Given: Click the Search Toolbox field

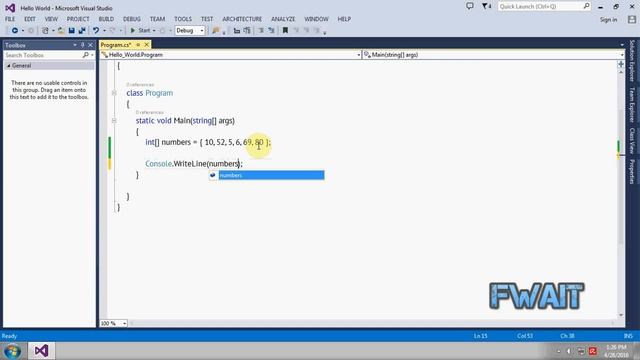Looking at the screenshot, I should pyautogui.click(x=42, y=55).
